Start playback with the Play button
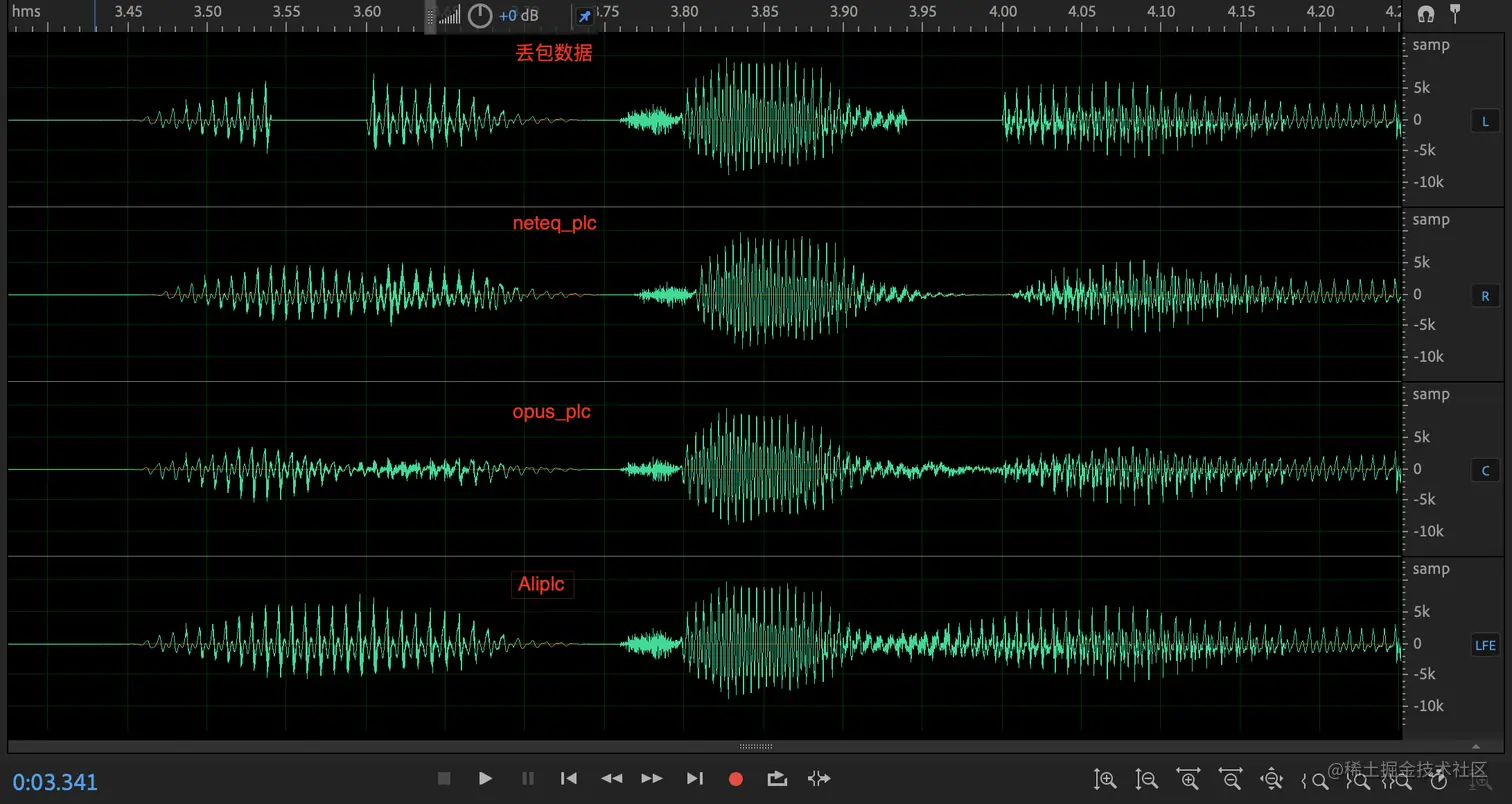This screenshot has width=1512, height=804. pyautogui.click(x=485, y=779)
